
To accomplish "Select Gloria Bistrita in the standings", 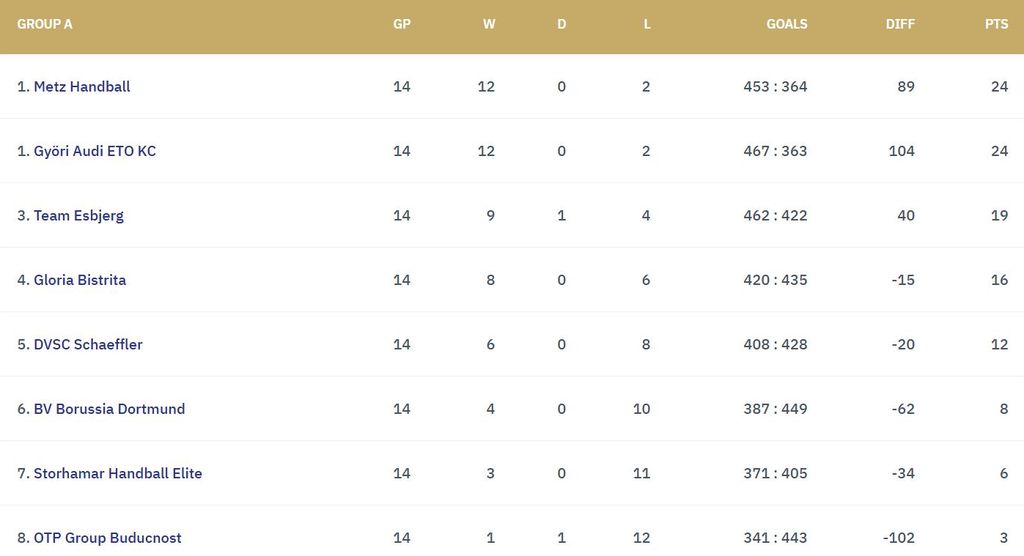I will [x=79, y=280].
